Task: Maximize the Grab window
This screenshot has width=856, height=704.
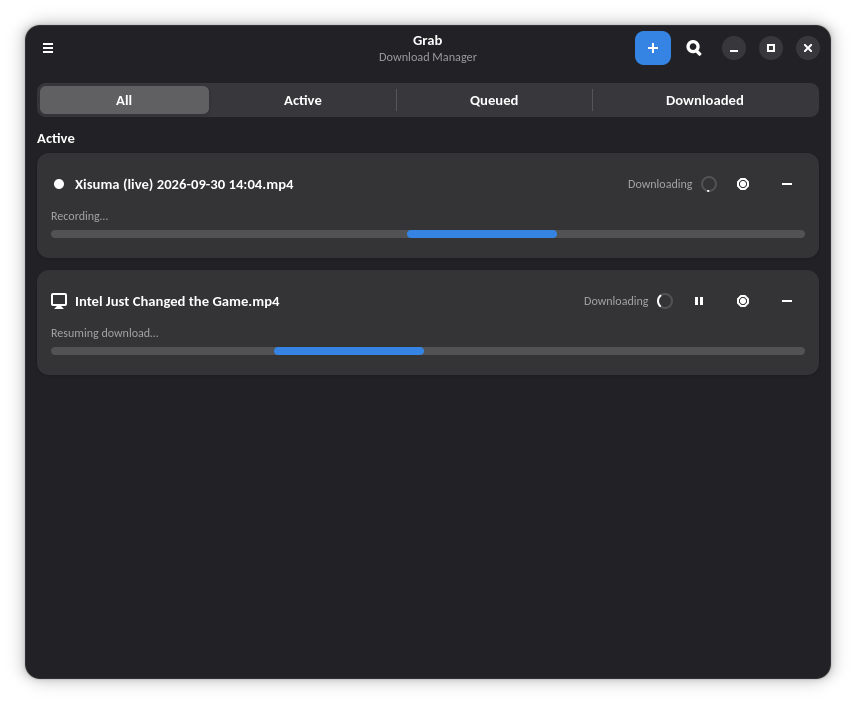Action: point(771,48)
